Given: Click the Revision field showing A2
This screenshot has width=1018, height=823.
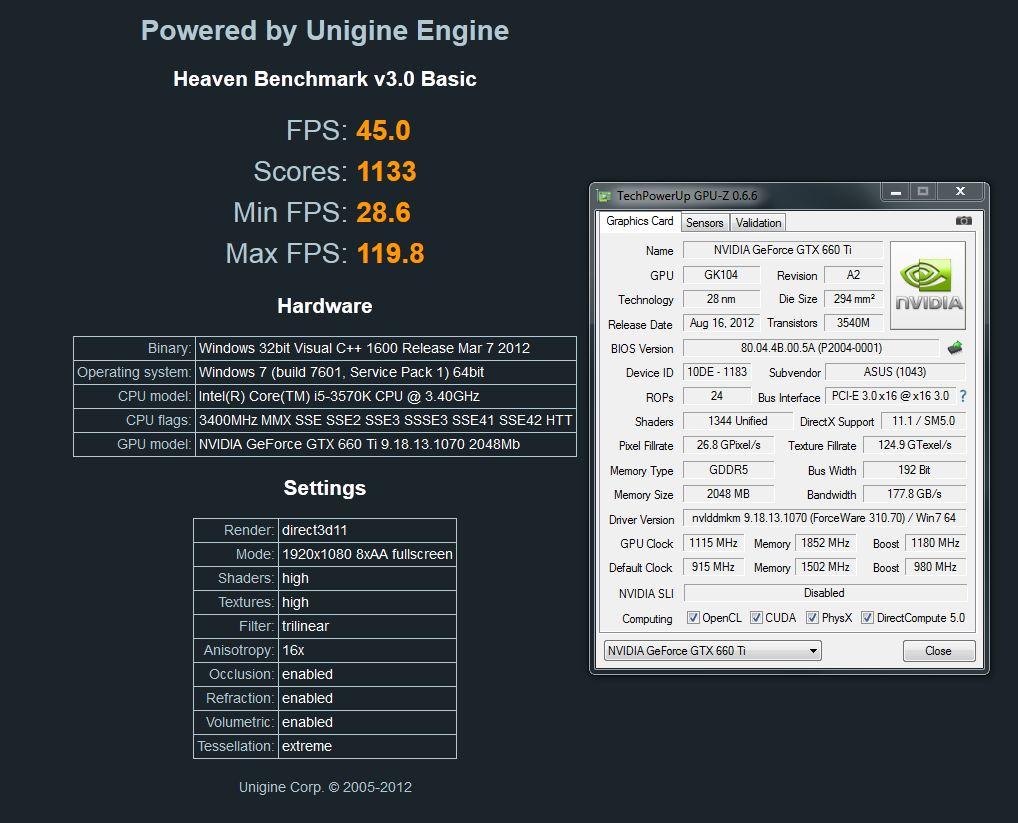Looking at the screenshot, I should click(853, 275).
